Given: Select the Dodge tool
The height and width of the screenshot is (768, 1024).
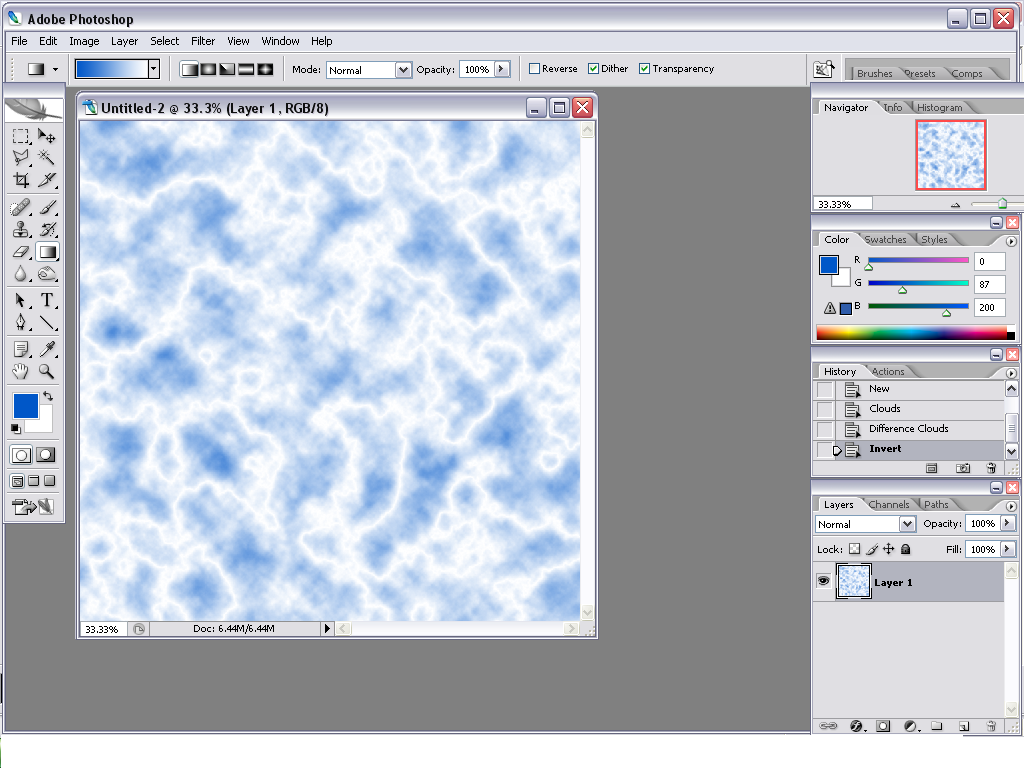Looking at the screenshot, I should pos(46,274).
